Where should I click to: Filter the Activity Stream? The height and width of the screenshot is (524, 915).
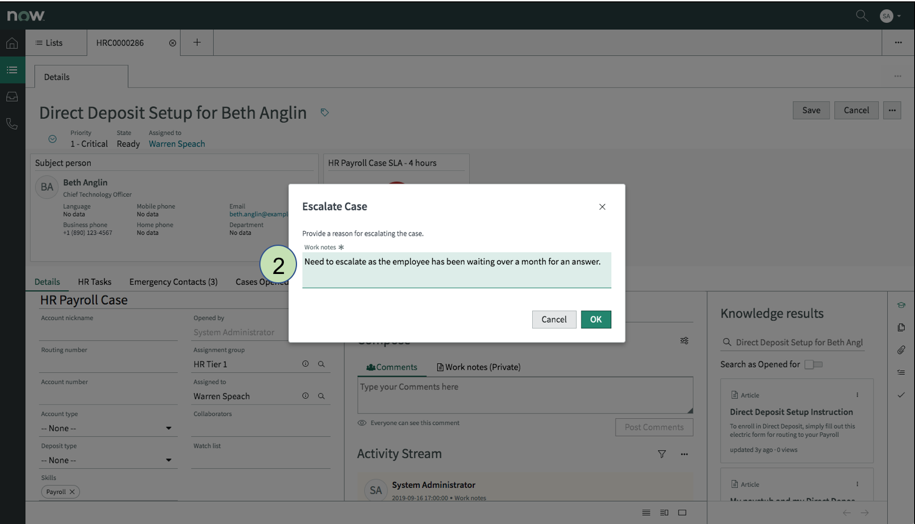coord(662,454)
